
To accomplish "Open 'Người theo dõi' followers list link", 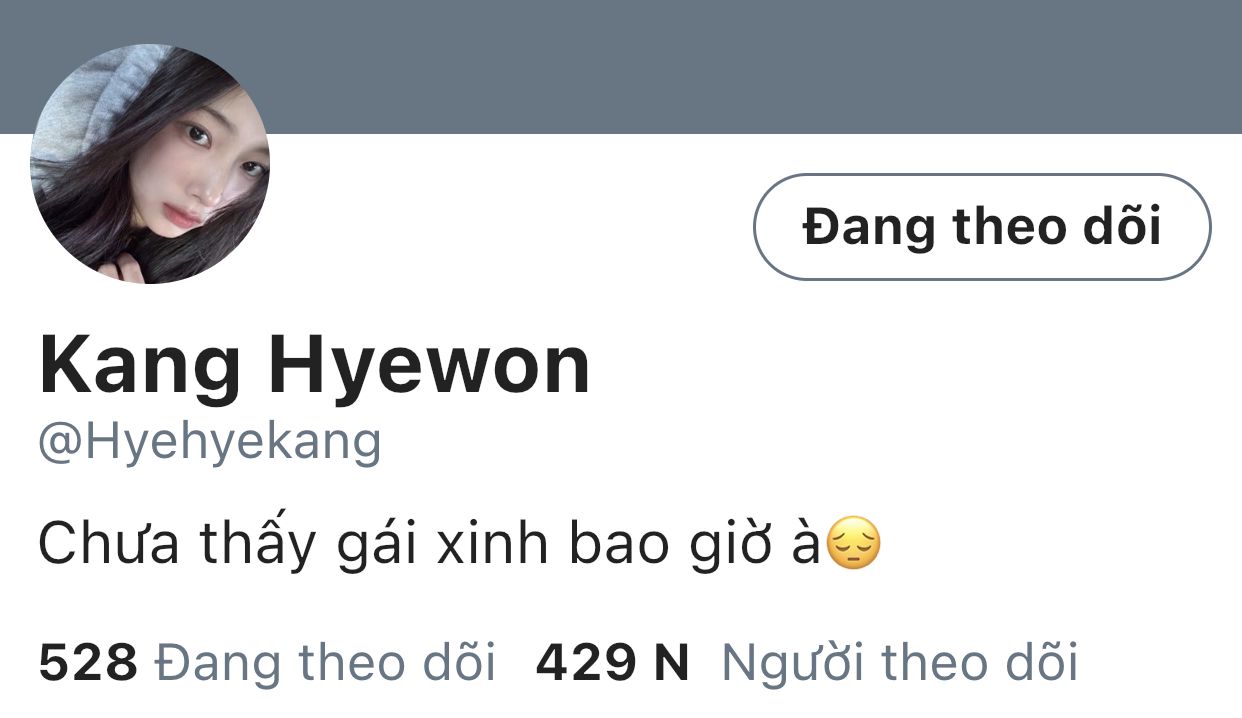I will [x=900, y=663].
